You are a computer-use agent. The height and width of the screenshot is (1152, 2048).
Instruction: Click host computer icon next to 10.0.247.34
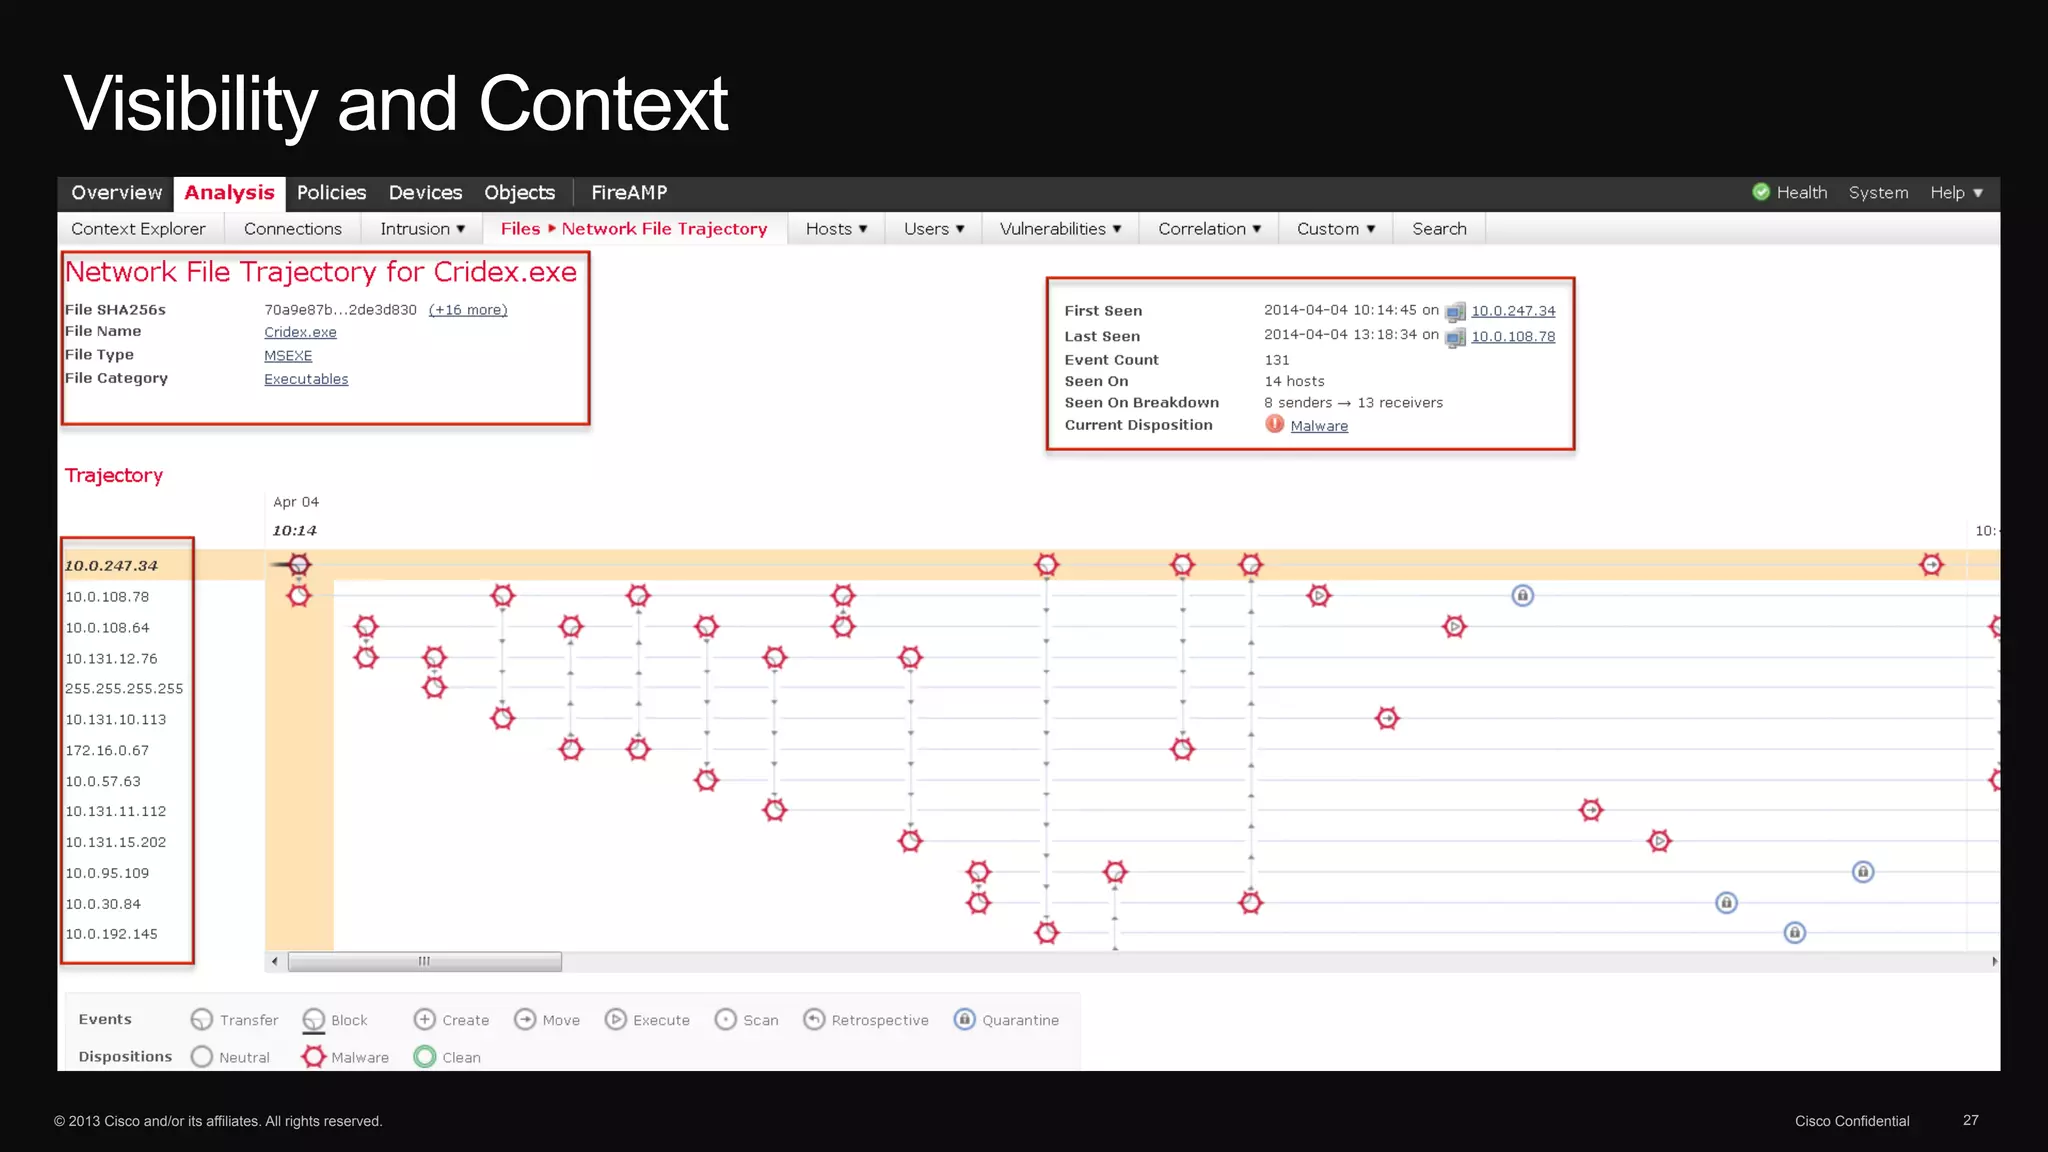pos(1455,311)
